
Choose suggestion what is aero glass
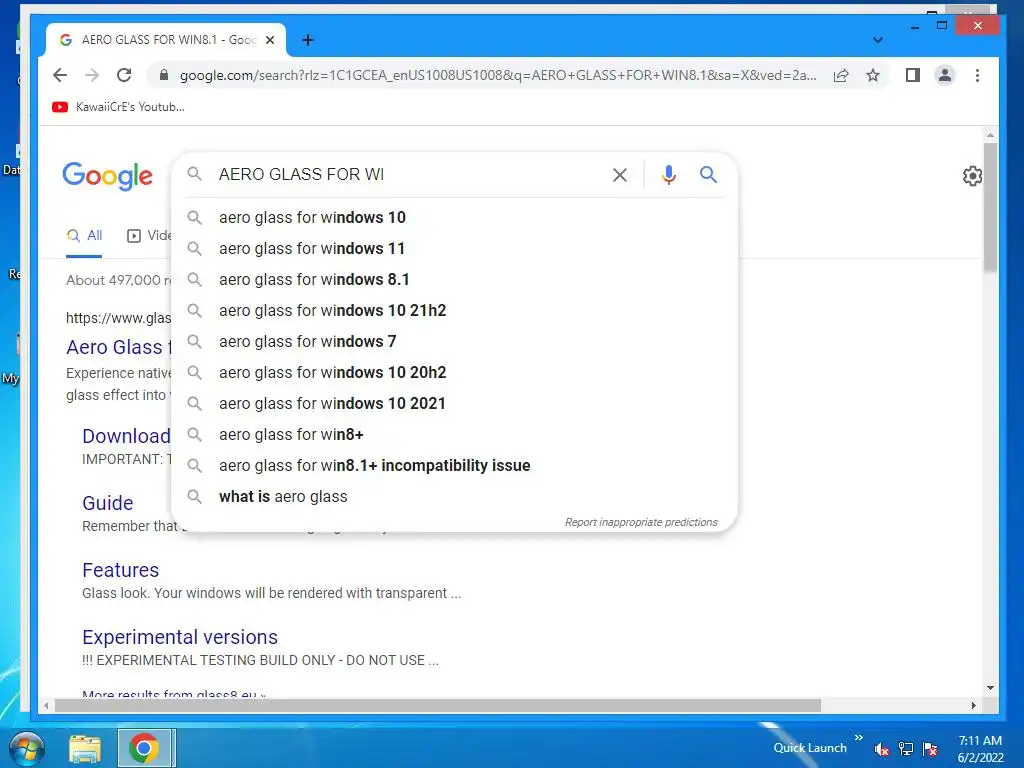[x=455, y=496]
